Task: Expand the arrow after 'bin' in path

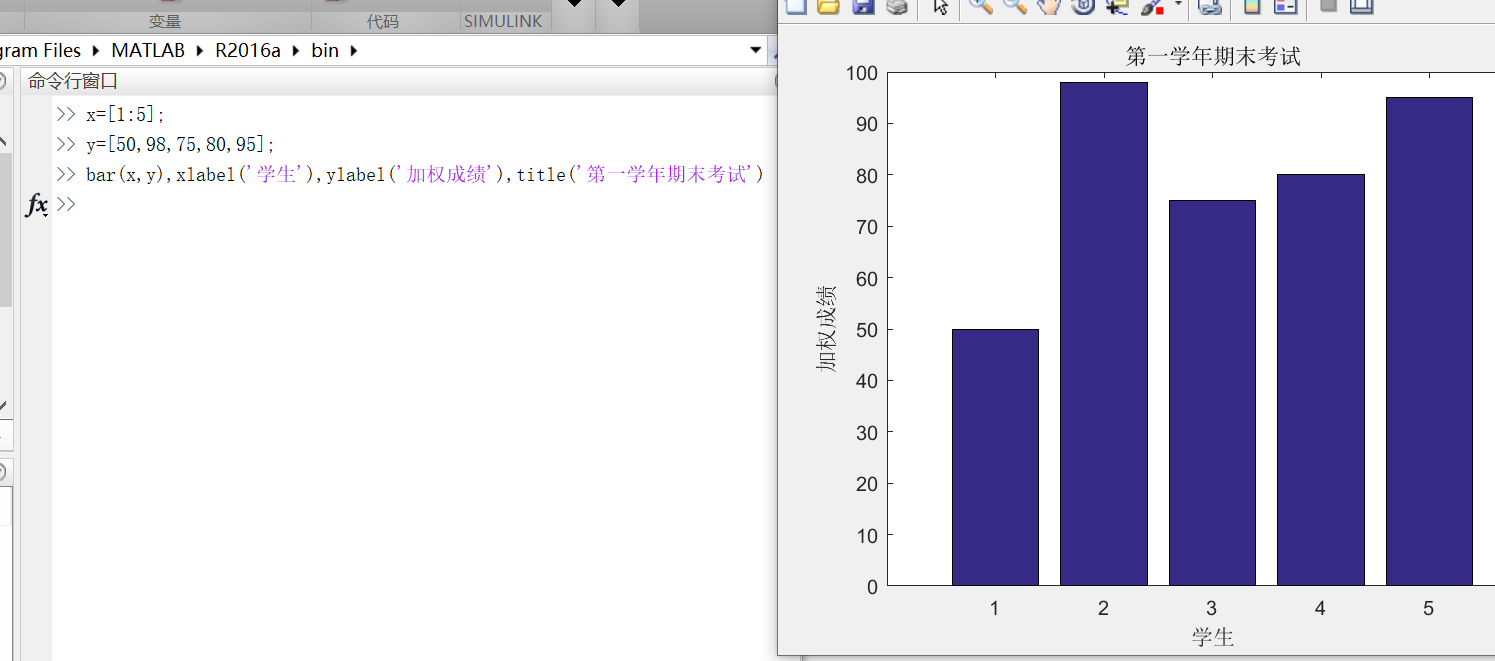Action: pyautogui.click(x=353, y=51)
